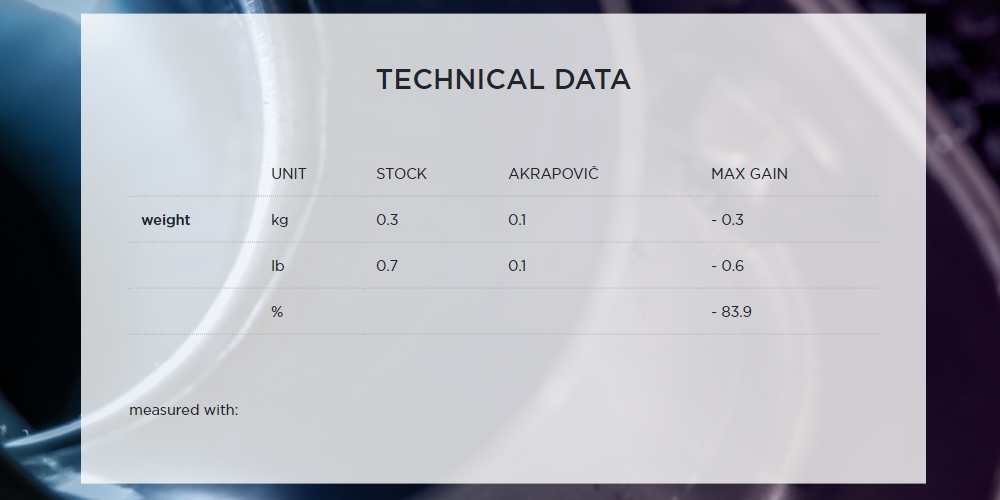This screenshot has width=1000, height=500.
Task: Select the AKRAPOVIČ column header
Action: (x=553, y=173)
